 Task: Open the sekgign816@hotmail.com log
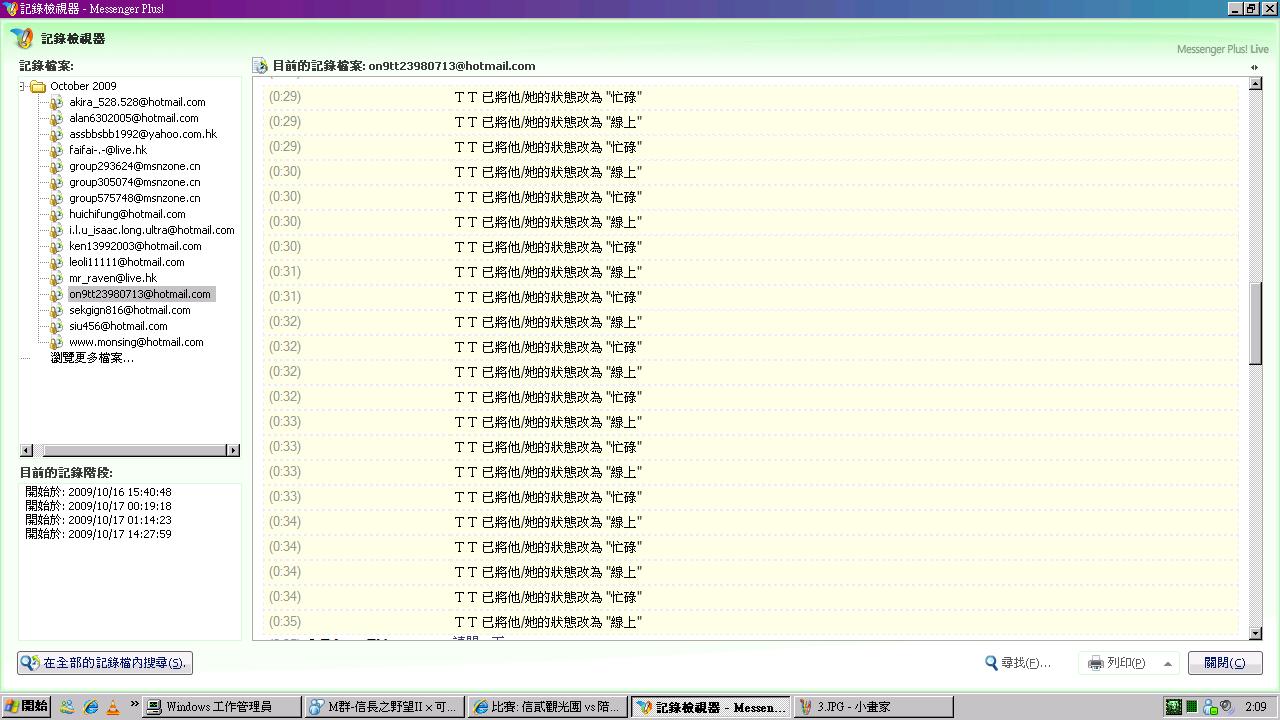pyautogui.click(x=130, y=310)
